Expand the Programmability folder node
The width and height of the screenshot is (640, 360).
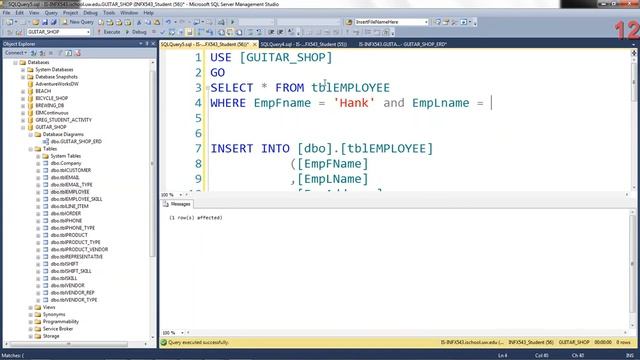(x=31, y=322)
